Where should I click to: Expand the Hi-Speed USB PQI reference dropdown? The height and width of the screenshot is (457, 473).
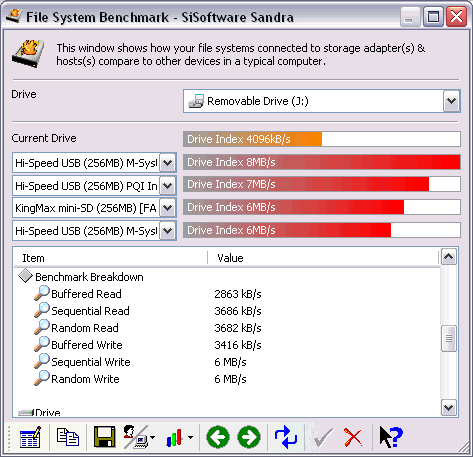tap(167, 186)
